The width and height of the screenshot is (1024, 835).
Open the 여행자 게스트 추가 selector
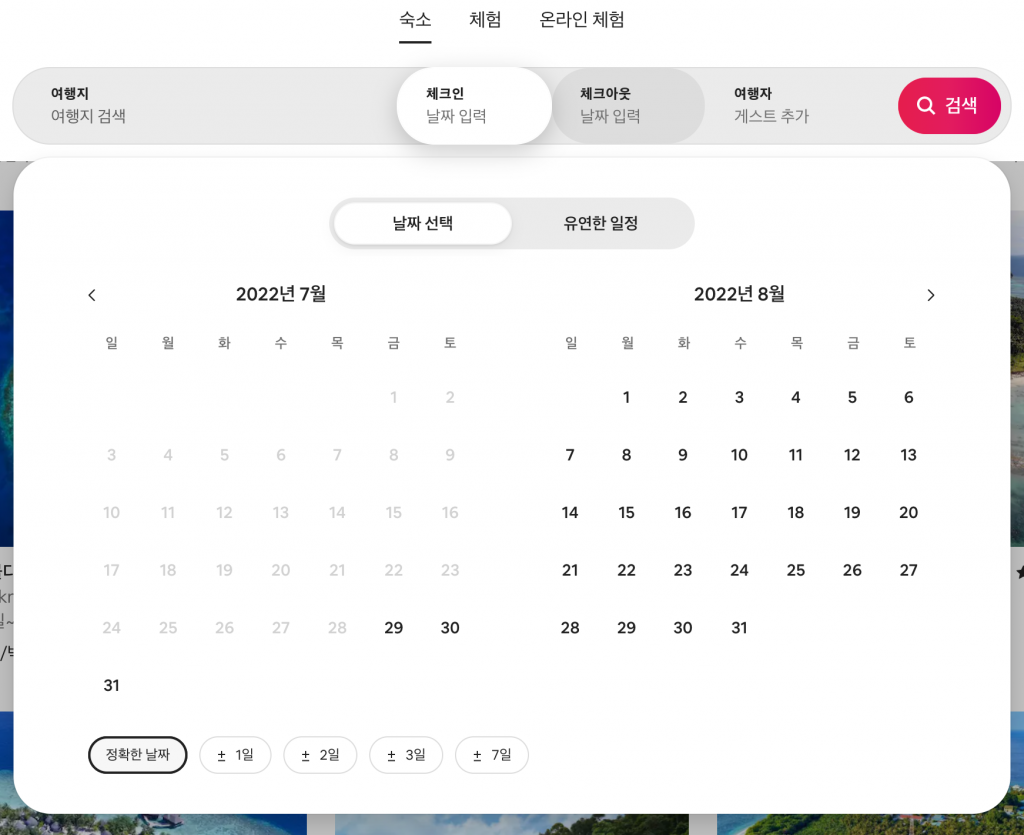click(800, 106)
